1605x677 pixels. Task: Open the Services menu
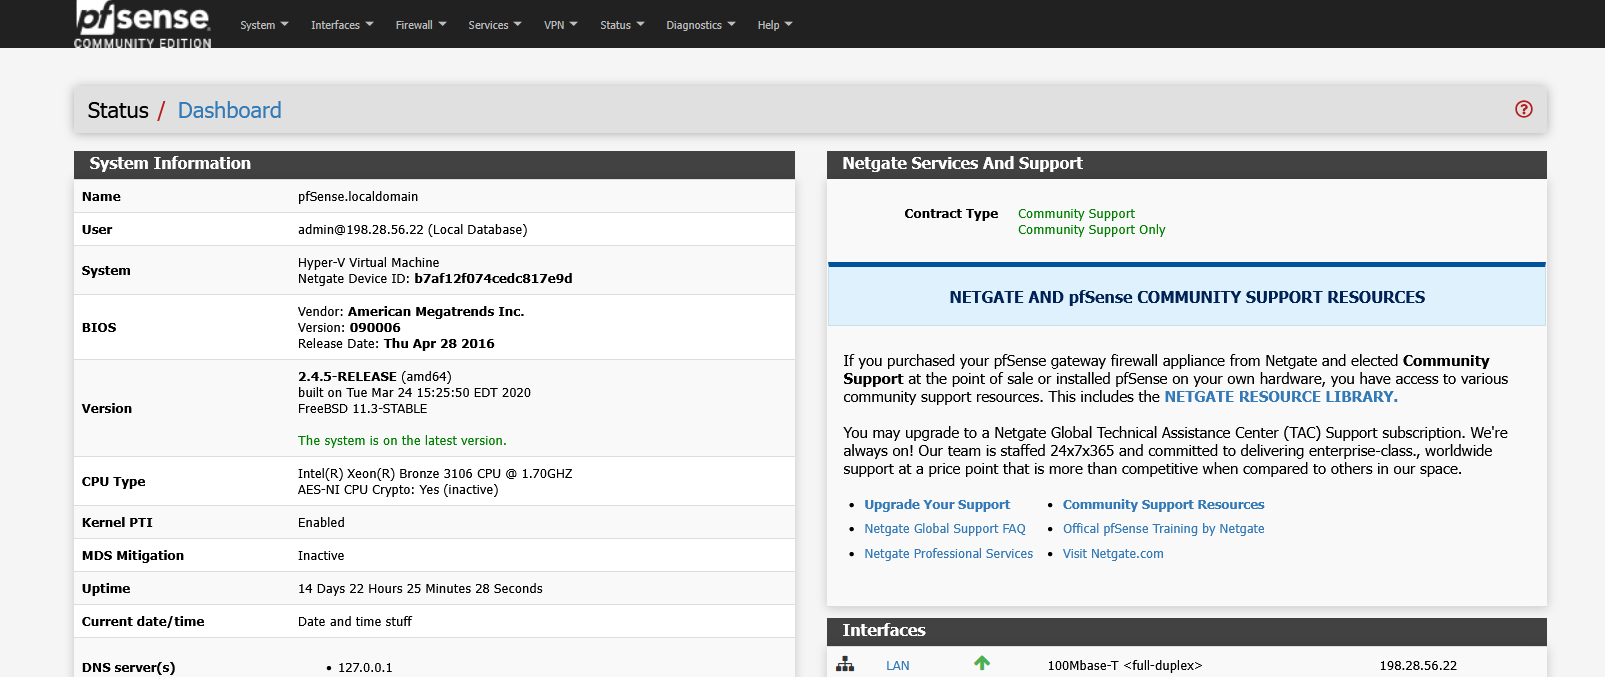tap(495, 25)
